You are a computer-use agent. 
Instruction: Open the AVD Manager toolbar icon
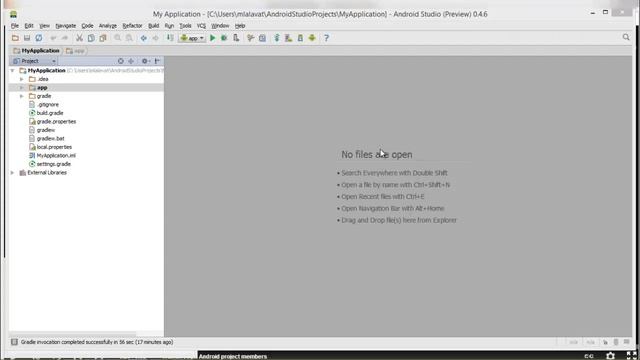(289, 38)
